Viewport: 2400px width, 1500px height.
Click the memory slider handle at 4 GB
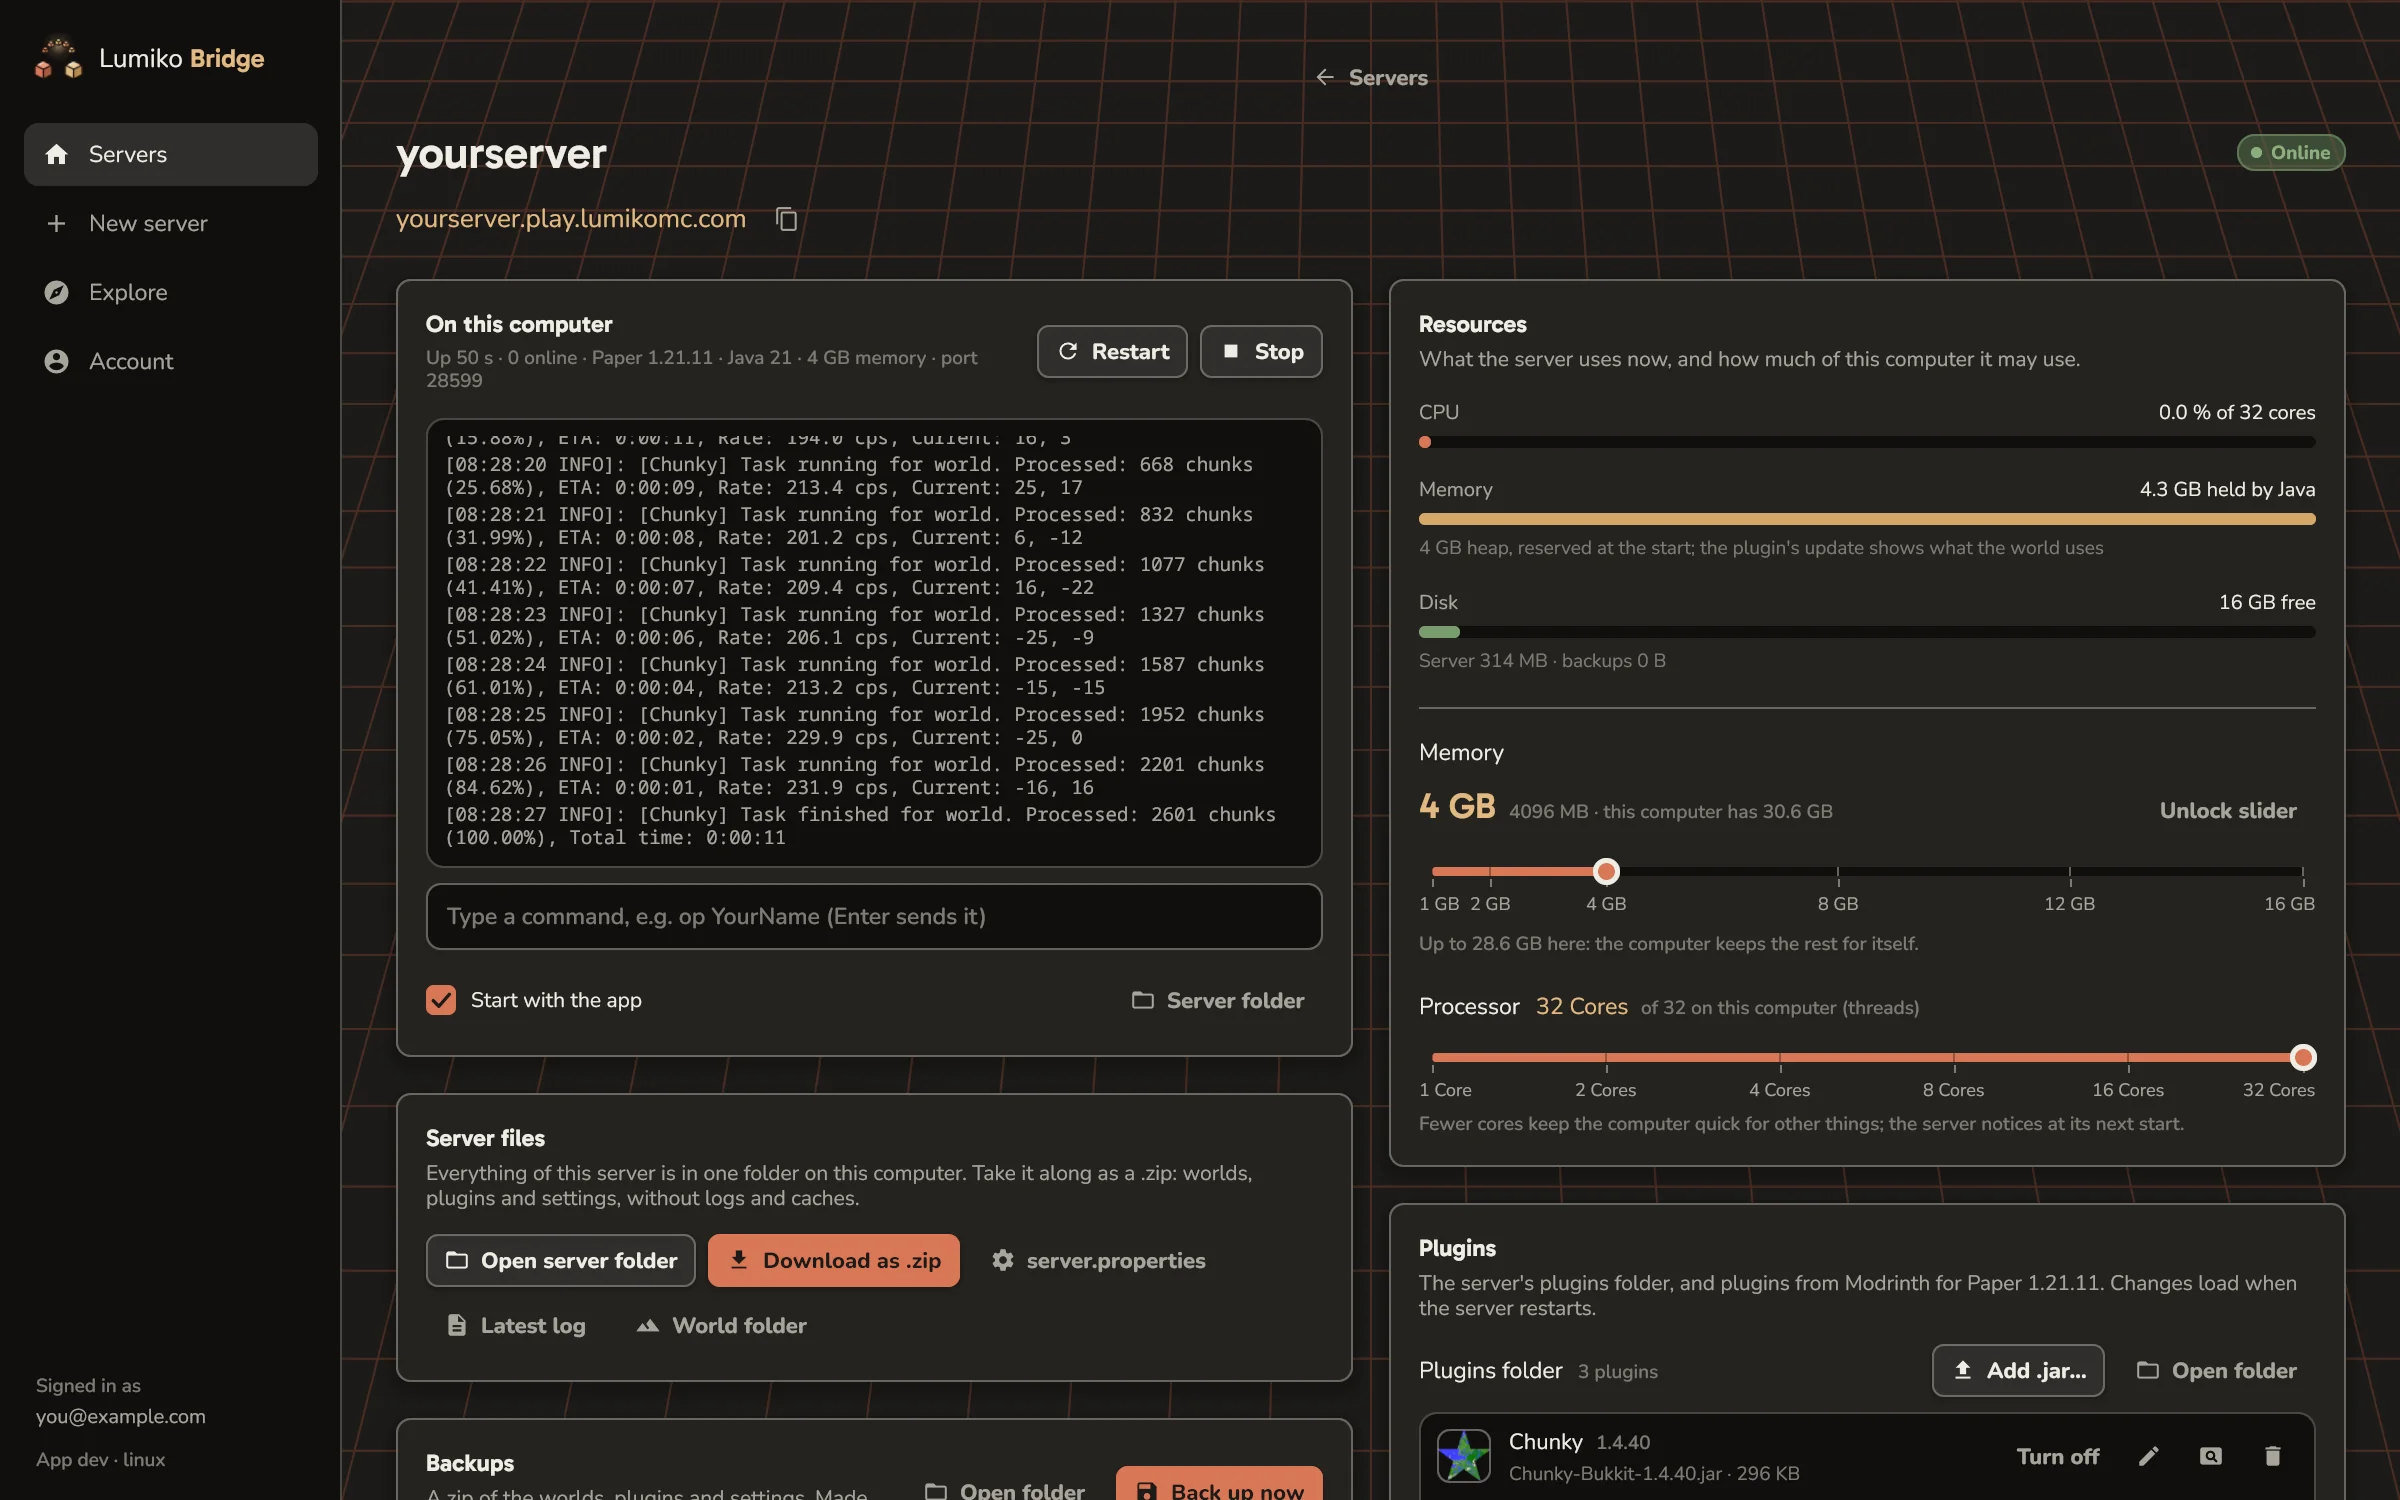pos(1606,871)
